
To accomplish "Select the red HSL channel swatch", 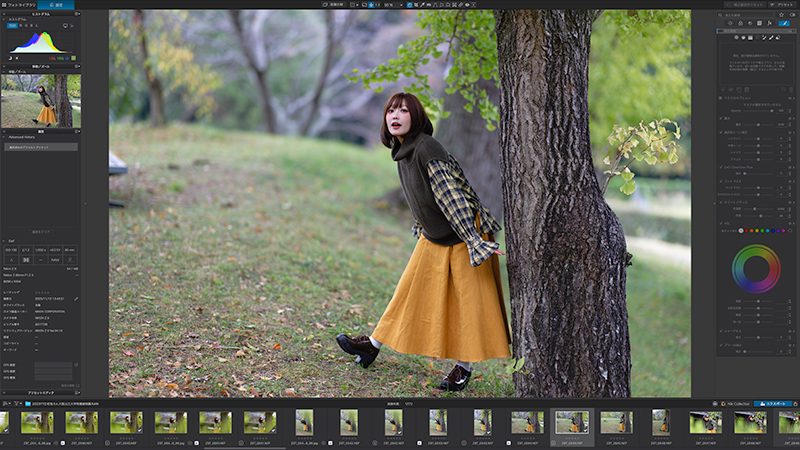I will point(746,231).
